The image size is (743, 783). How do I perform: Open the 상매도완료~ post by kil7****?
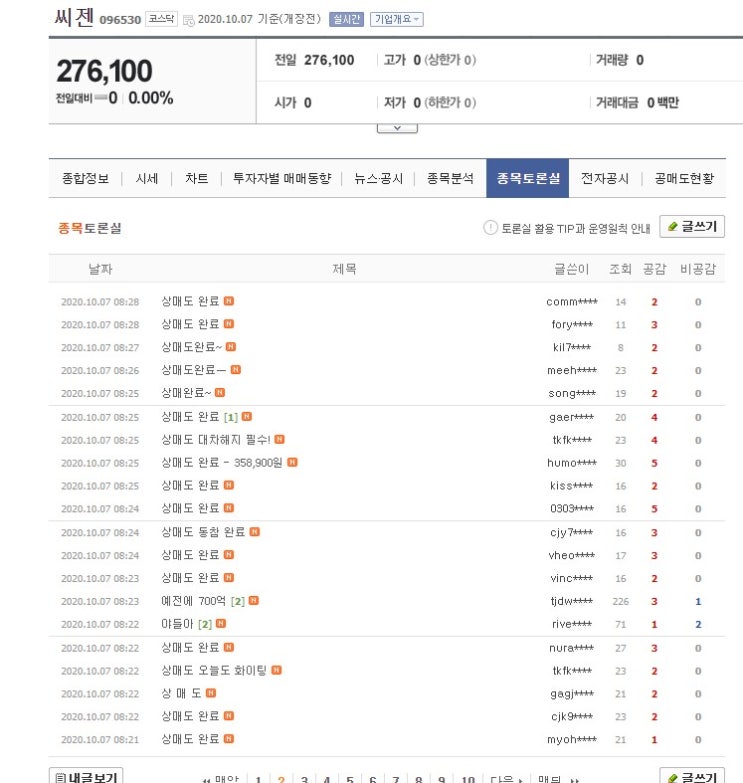point(191,347)
